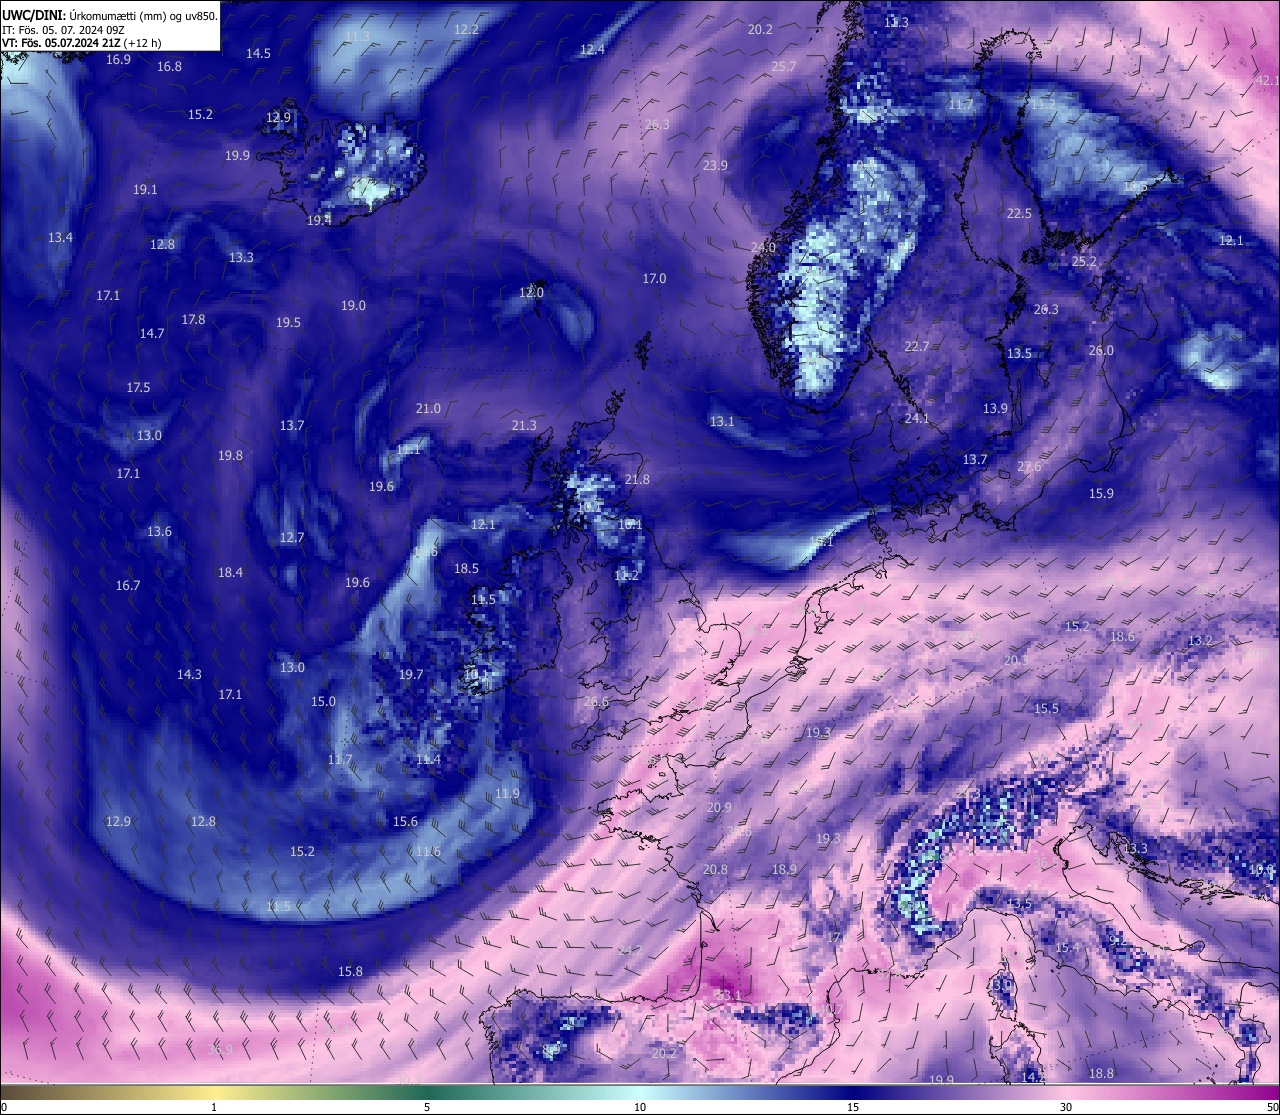Screen dimensions: 1280x1115
Task: Click the map value 18.5
Action: click(x=466, y=569)
